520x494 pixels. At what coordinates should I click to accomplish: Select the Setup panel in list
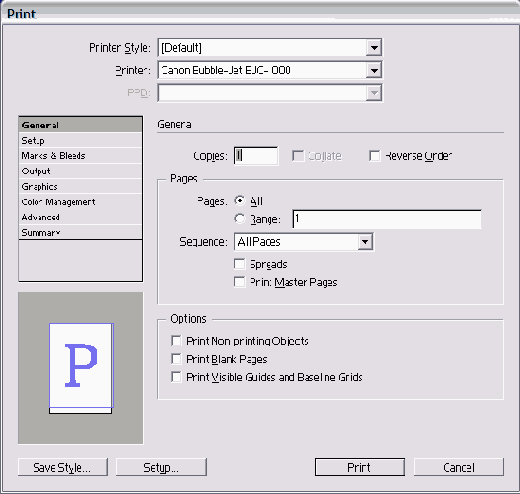point(81,140)
